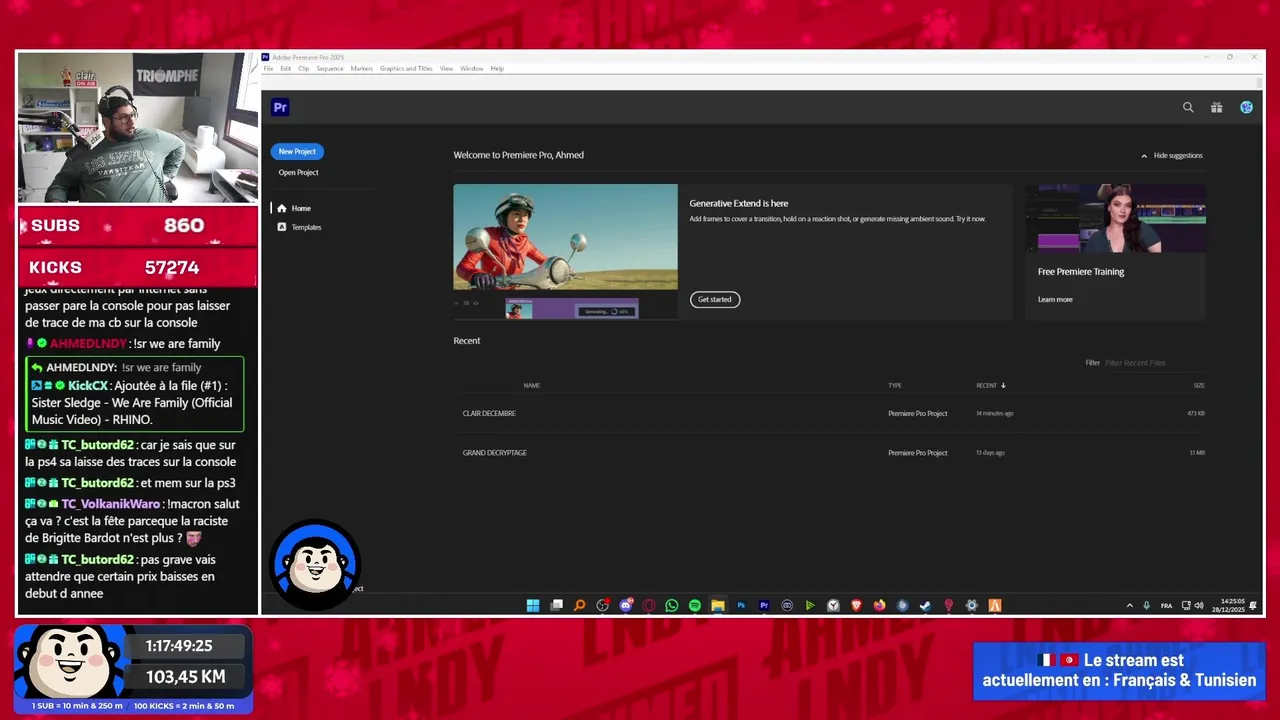Screen dimensions: 1280x720
Task: Click the New Project button
Action: pos(297,151)
